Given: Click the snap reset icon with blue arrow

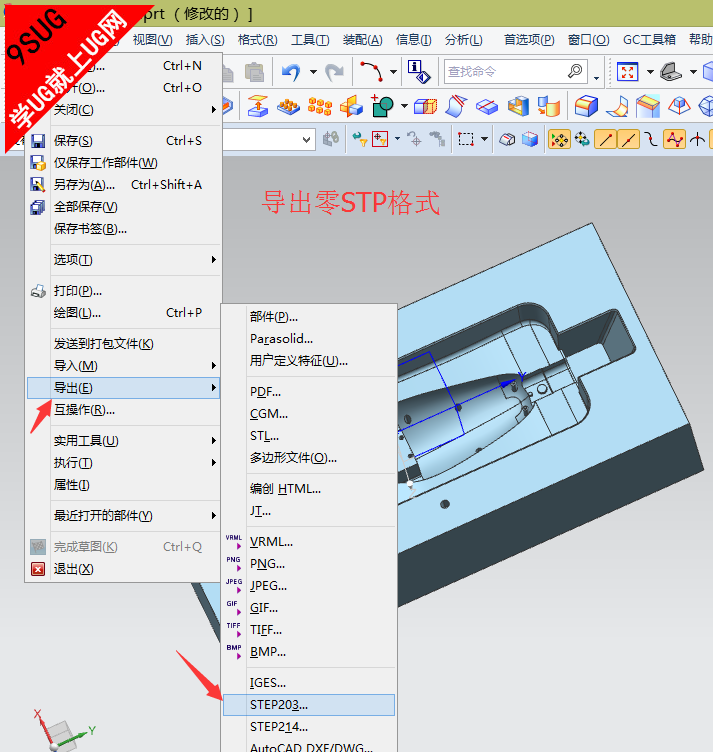Looking at the screenshot, I should coord(582,140).
